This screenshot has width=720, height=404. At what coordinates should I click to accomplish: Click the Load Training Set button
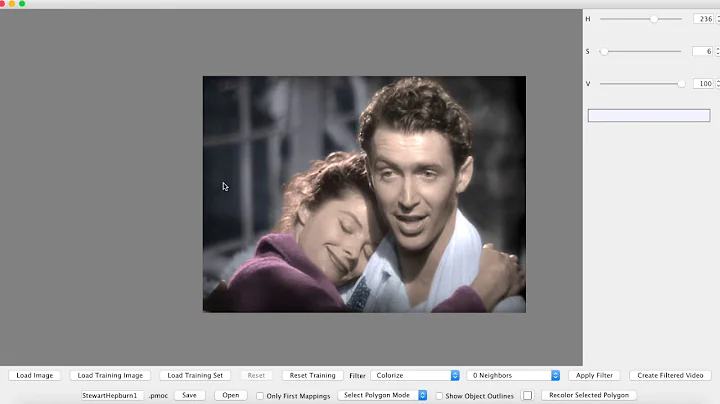(195, 375)
